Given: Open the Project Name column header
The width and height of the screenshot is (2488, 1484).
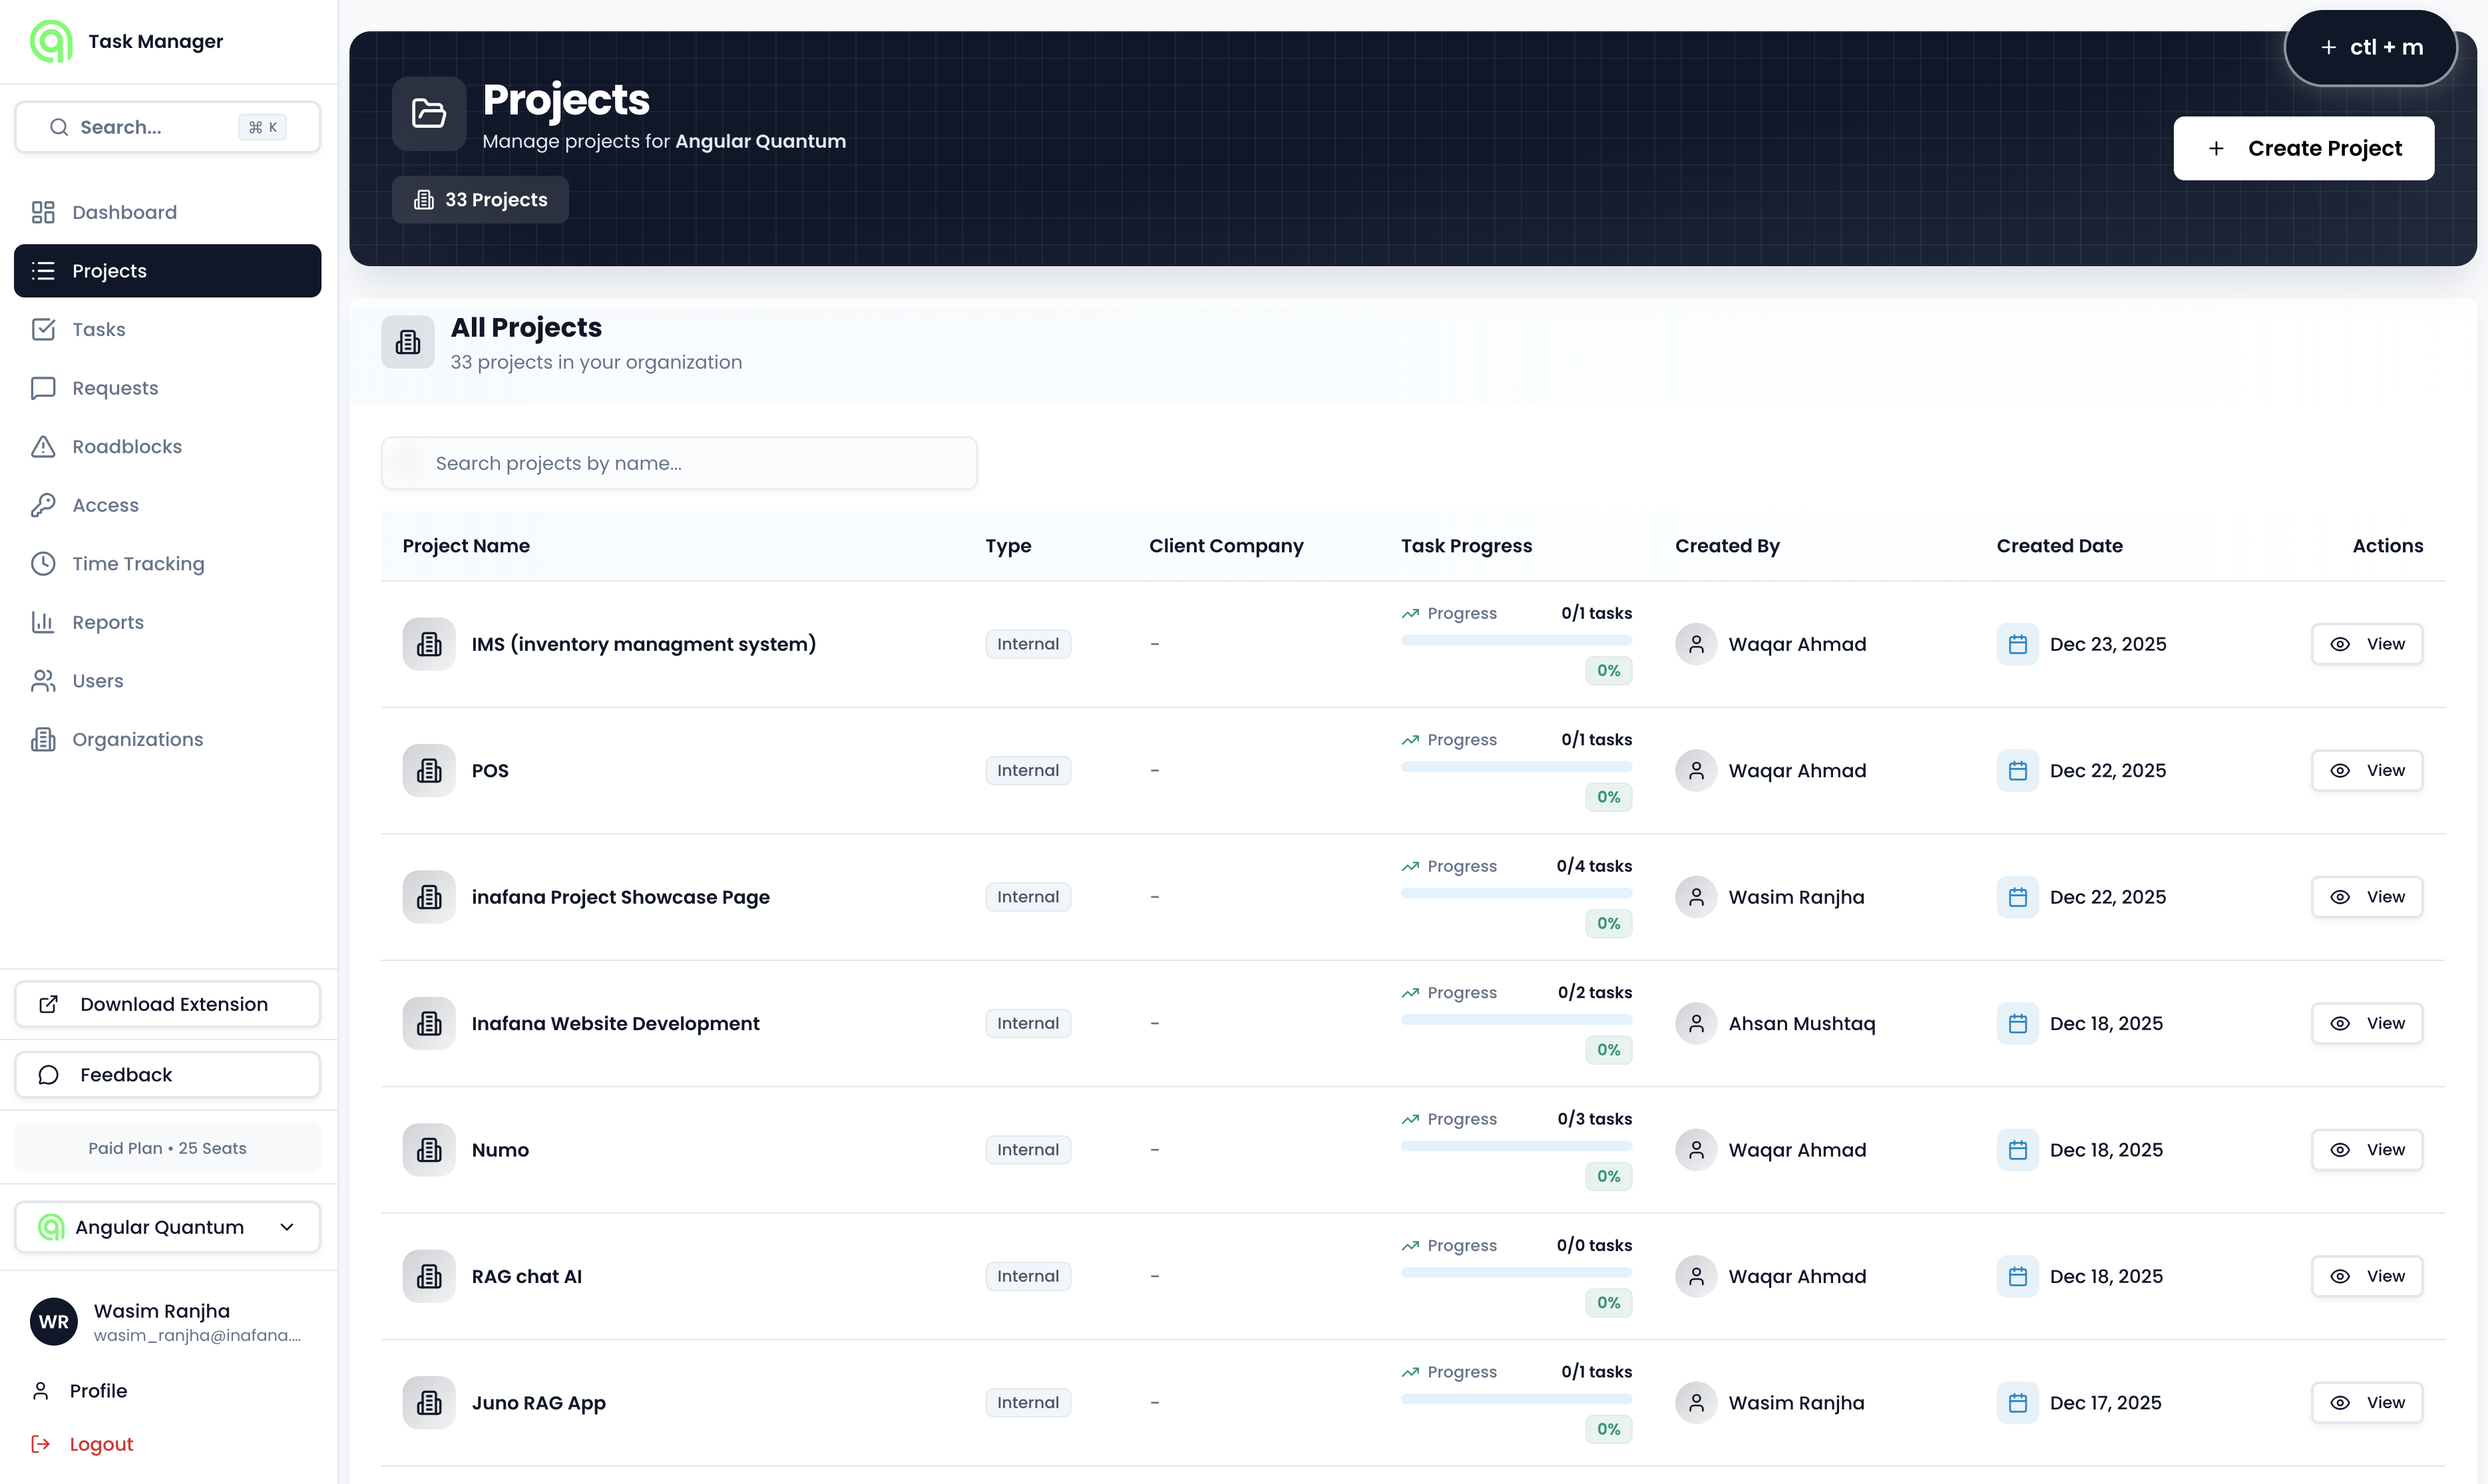Looking at the screenshot, I should pyautogui.click(x=466, y=545).
